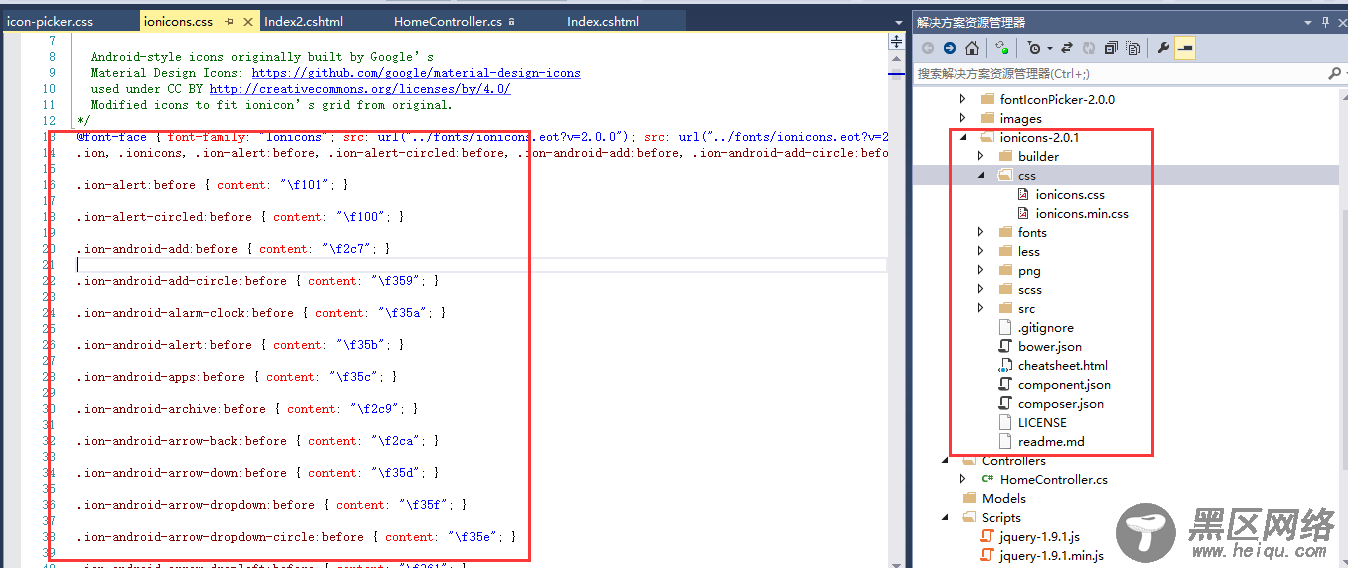This screenshot has height=568, width=1348.
Task: Expand the fonts folder
Action: [981, 232]
